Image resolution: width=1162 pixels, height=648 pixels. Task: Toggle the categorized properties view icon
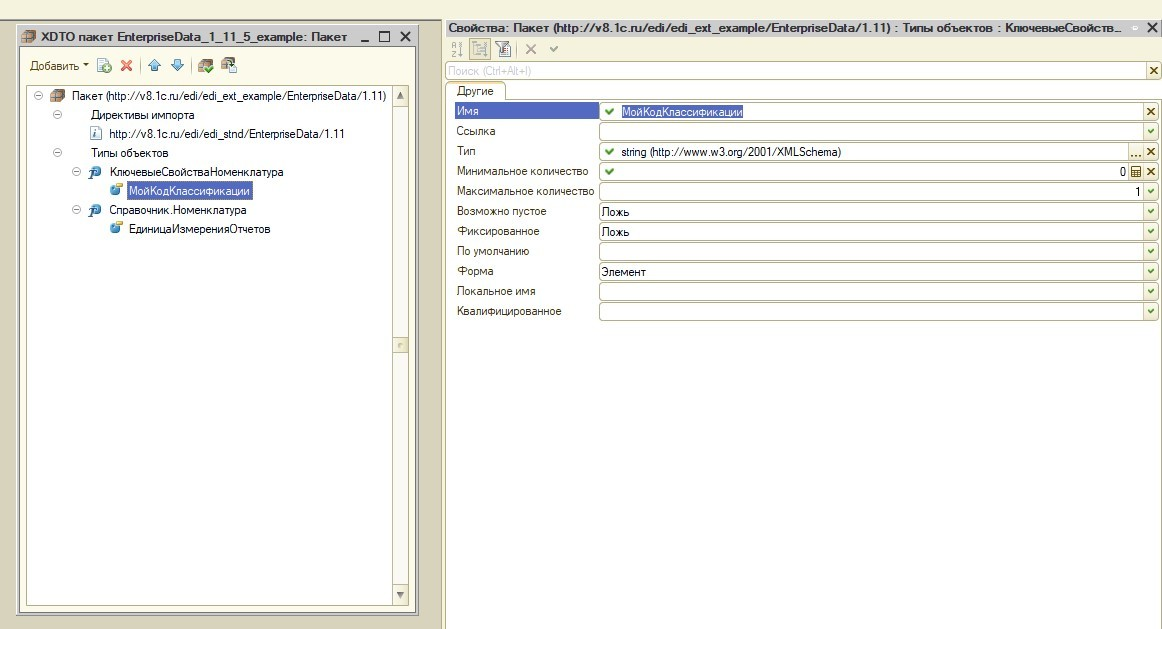coord(480,48)
